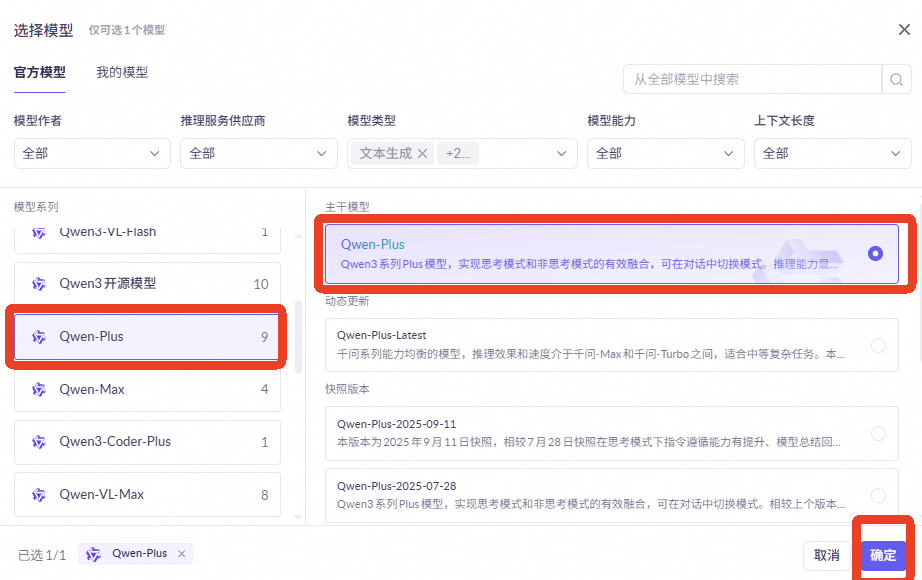The width and height of the screenshot is (922, 580).
Task: Click the Qwen-Plus series logo icon
Action: pyautogui.click(x=39, y=336)
